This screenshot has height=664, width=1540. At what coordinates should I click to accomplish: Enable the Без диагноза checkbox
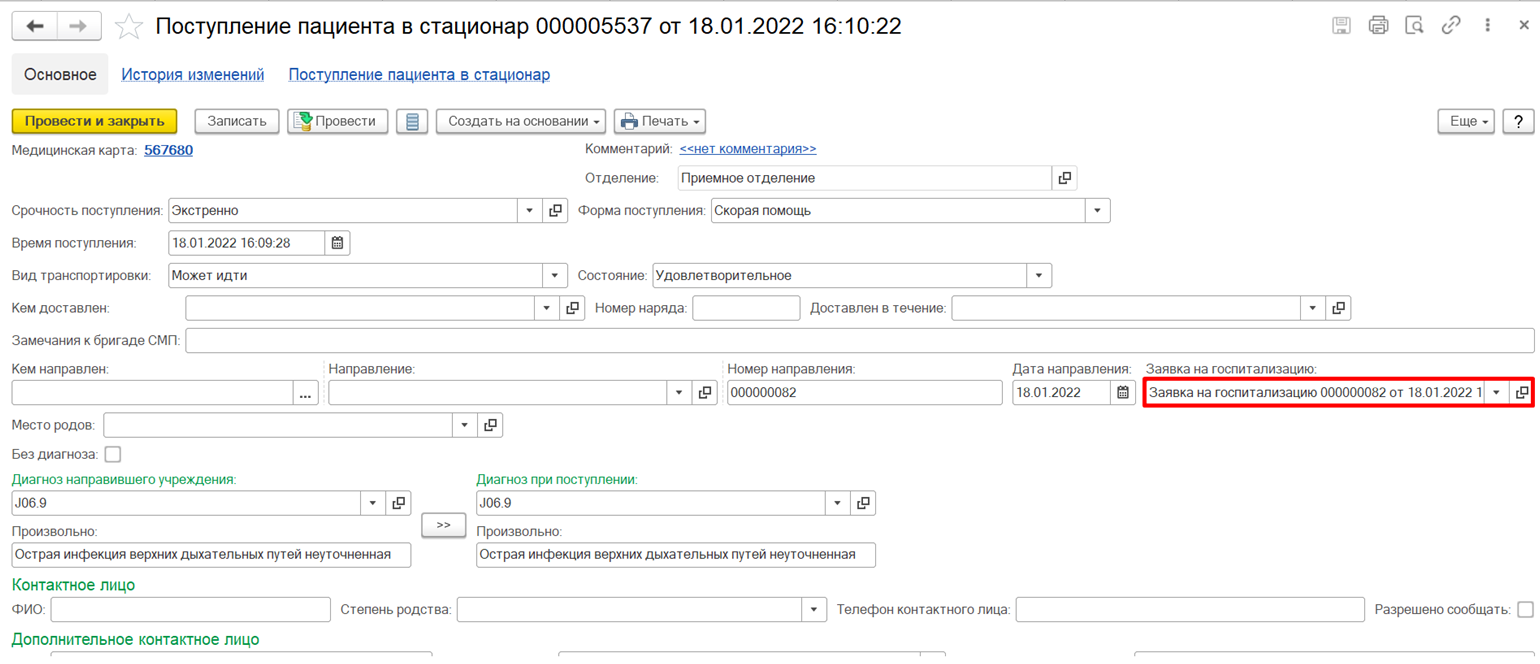(x=113, y=454)
